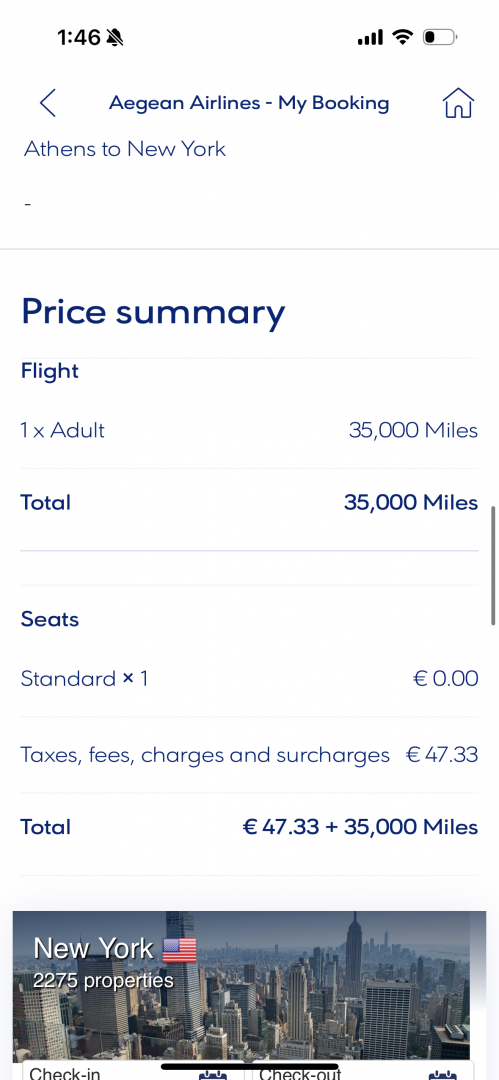Tap the Price summary heading
The width and height of the screenshot is (499, 1080).
[153, 311]
